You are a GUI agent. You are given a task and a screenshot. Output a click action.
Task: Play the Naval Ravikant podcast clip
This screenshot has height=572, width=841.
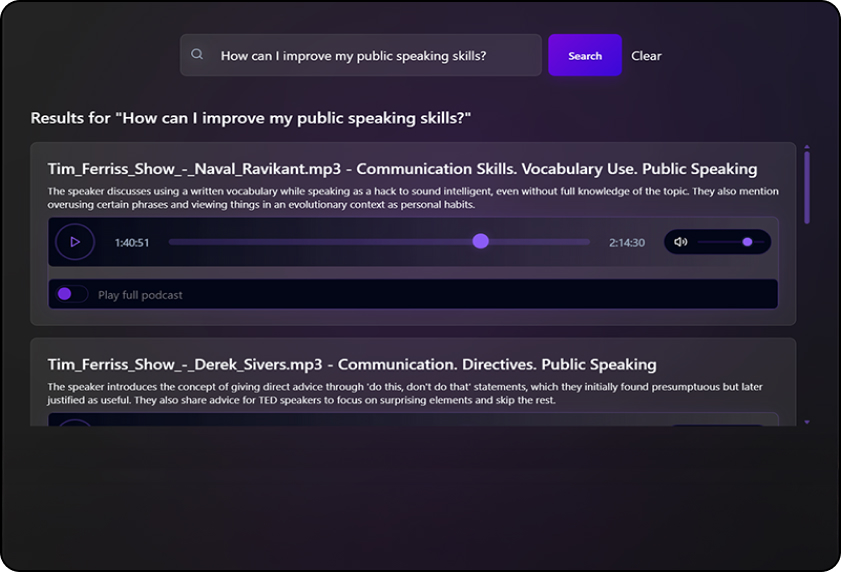coord(75,242)
